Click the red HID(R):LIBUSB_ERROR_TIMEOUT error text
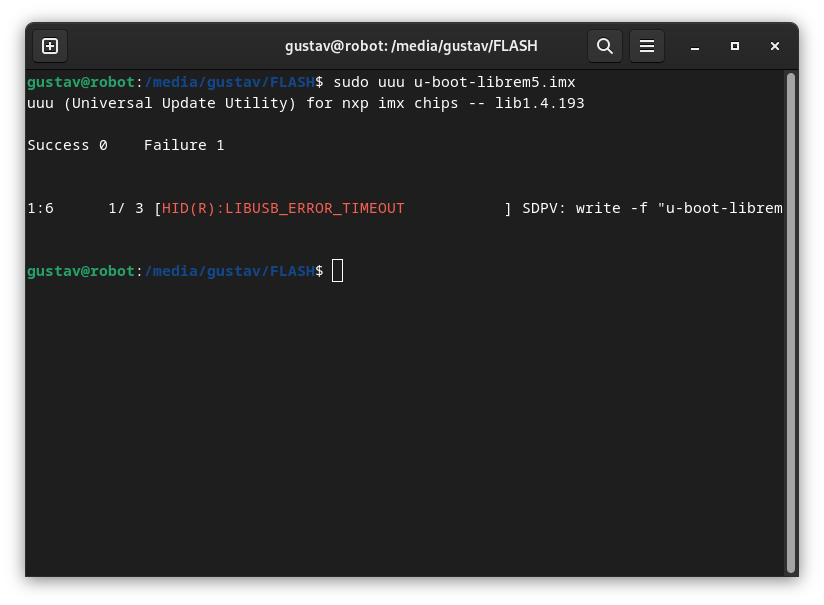Screen dimensions: 824x605 point(283,209)
